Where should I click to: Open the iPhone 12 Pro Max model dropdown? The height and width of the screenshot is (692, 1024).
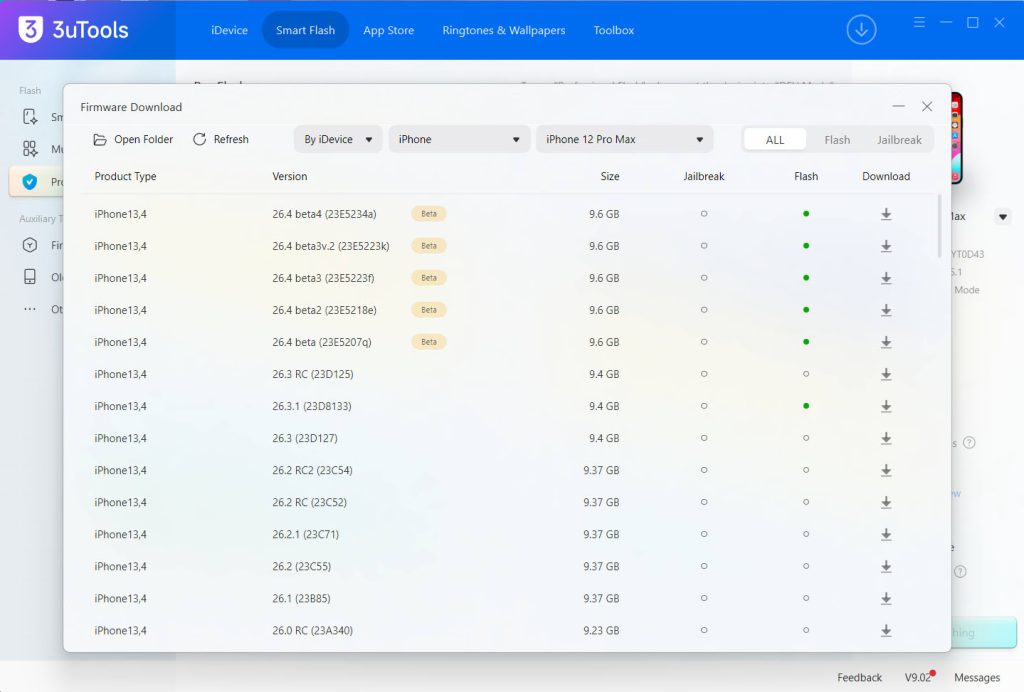[624, 139]
